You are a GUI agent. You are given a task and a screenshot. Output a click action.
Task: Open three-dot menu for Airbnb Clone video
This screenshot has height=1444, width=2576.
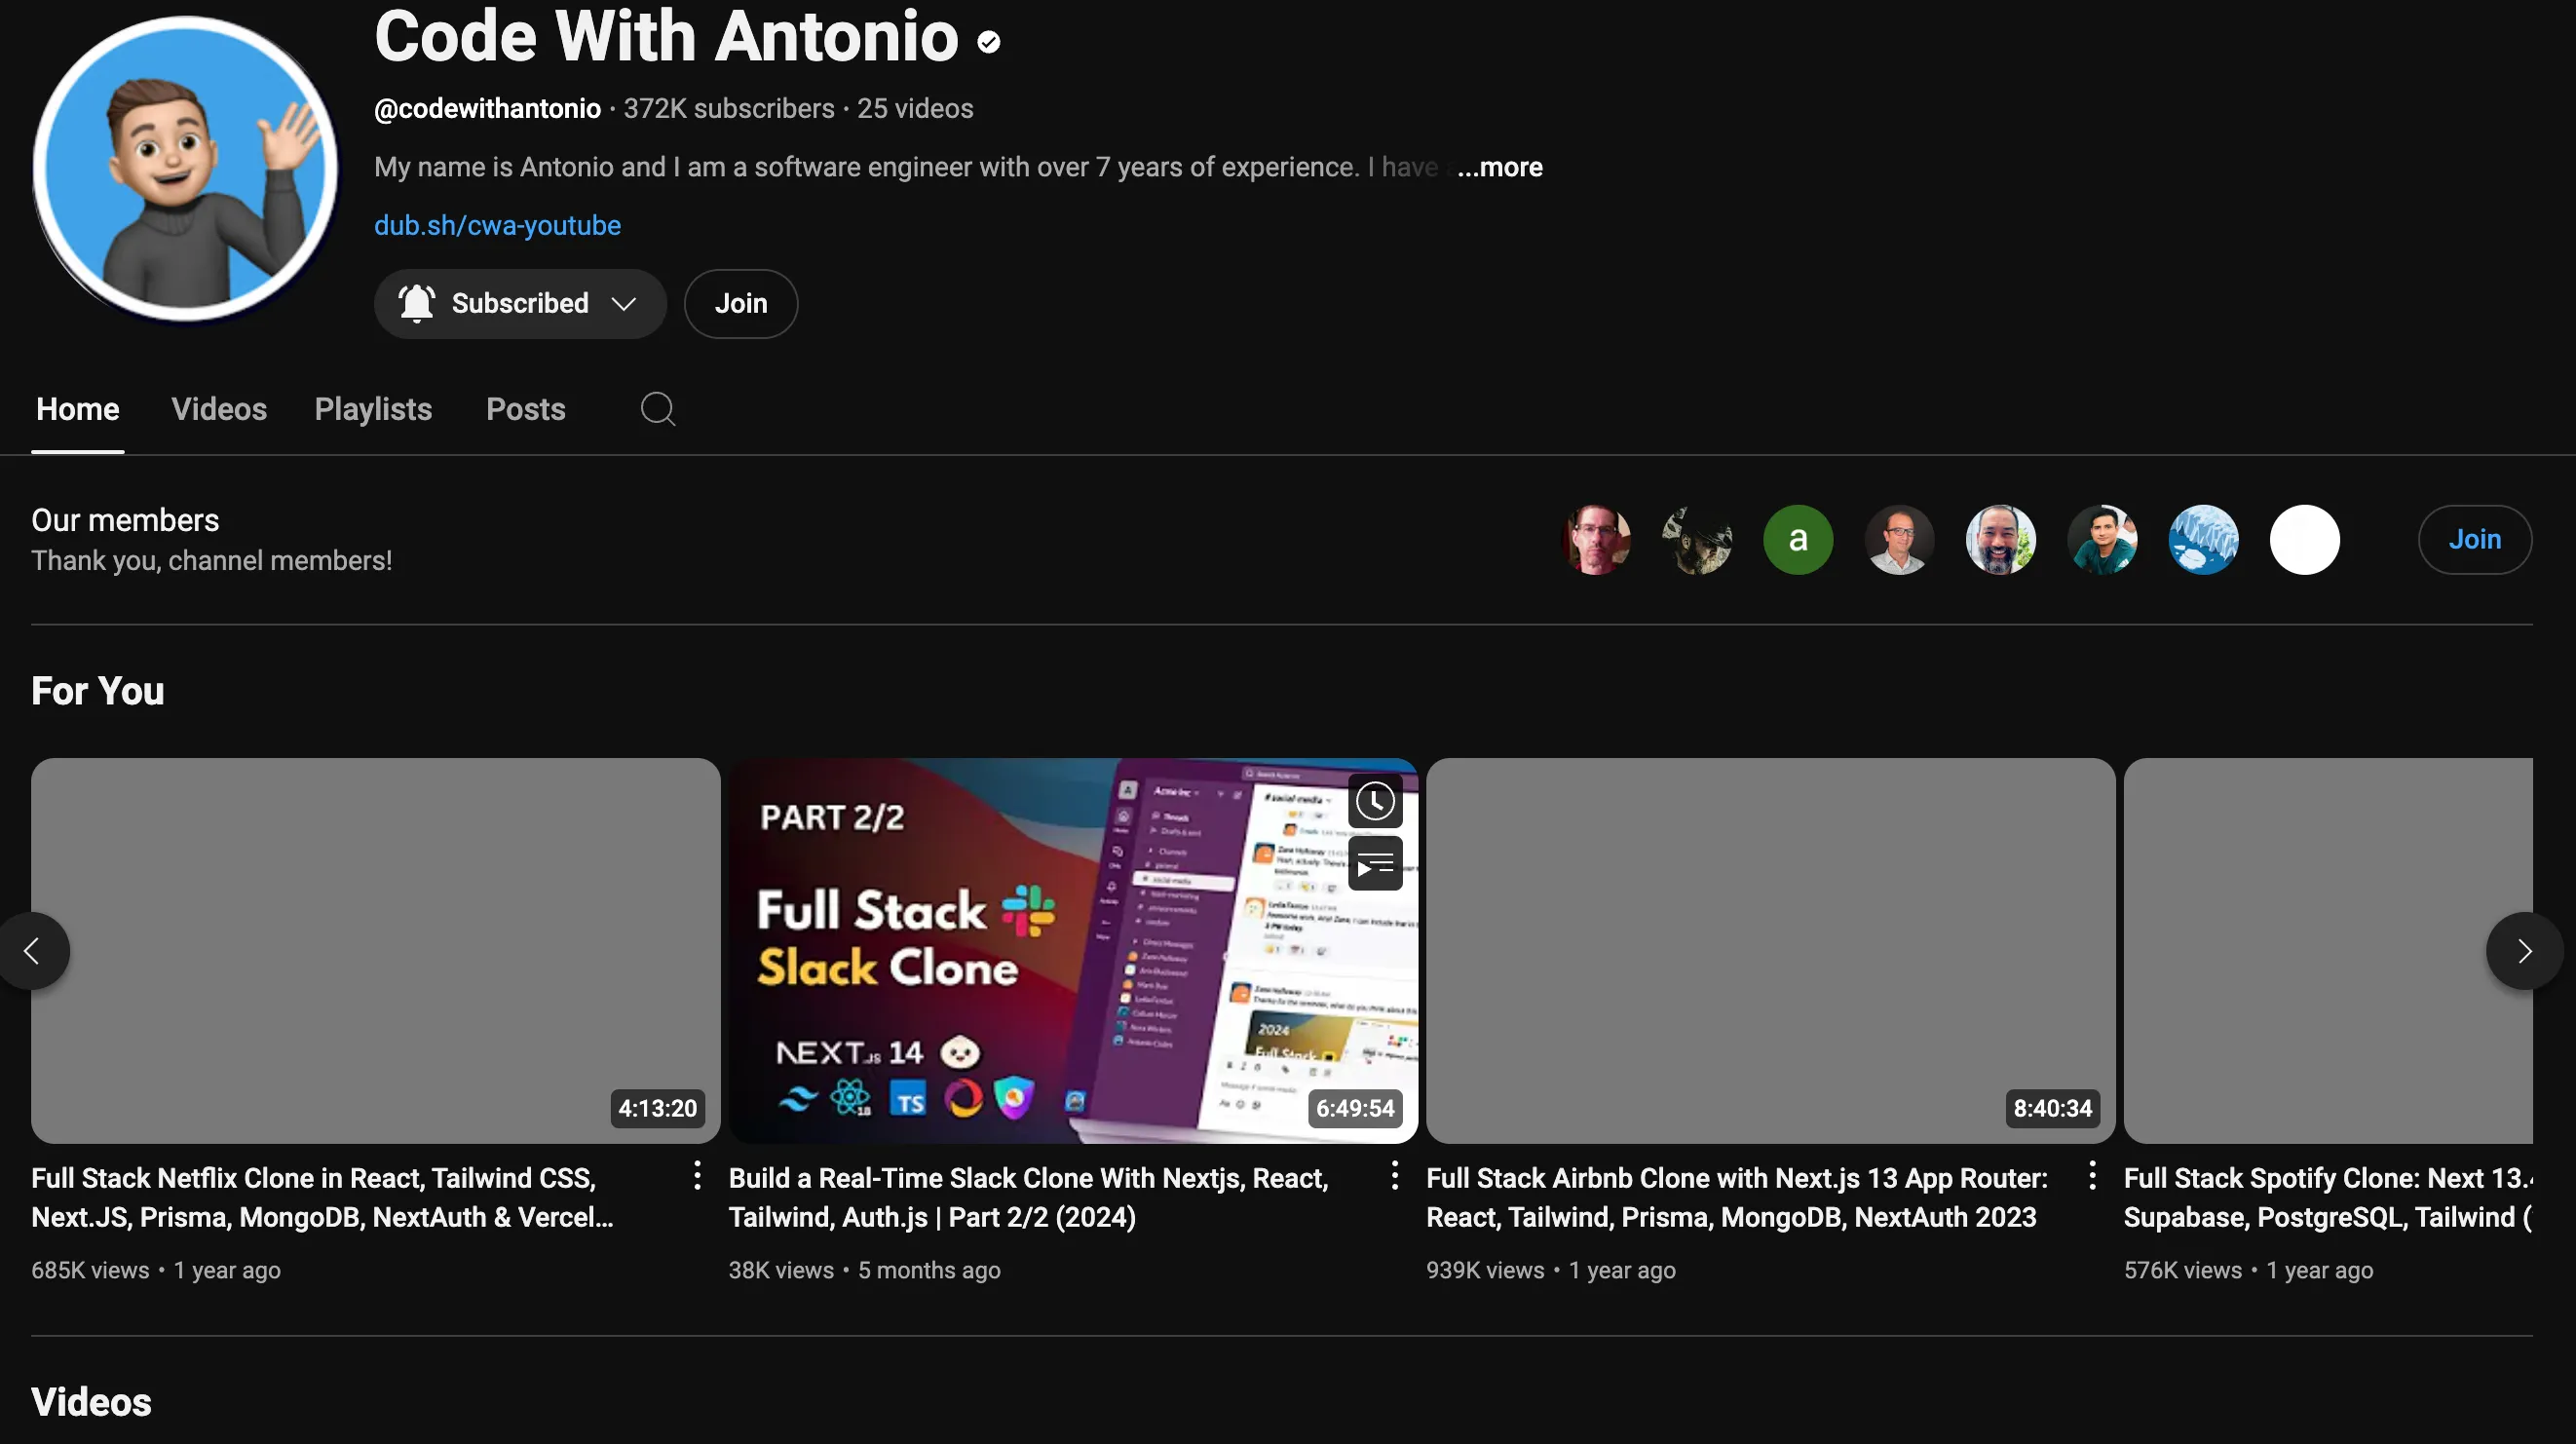click(2092, 1176)
